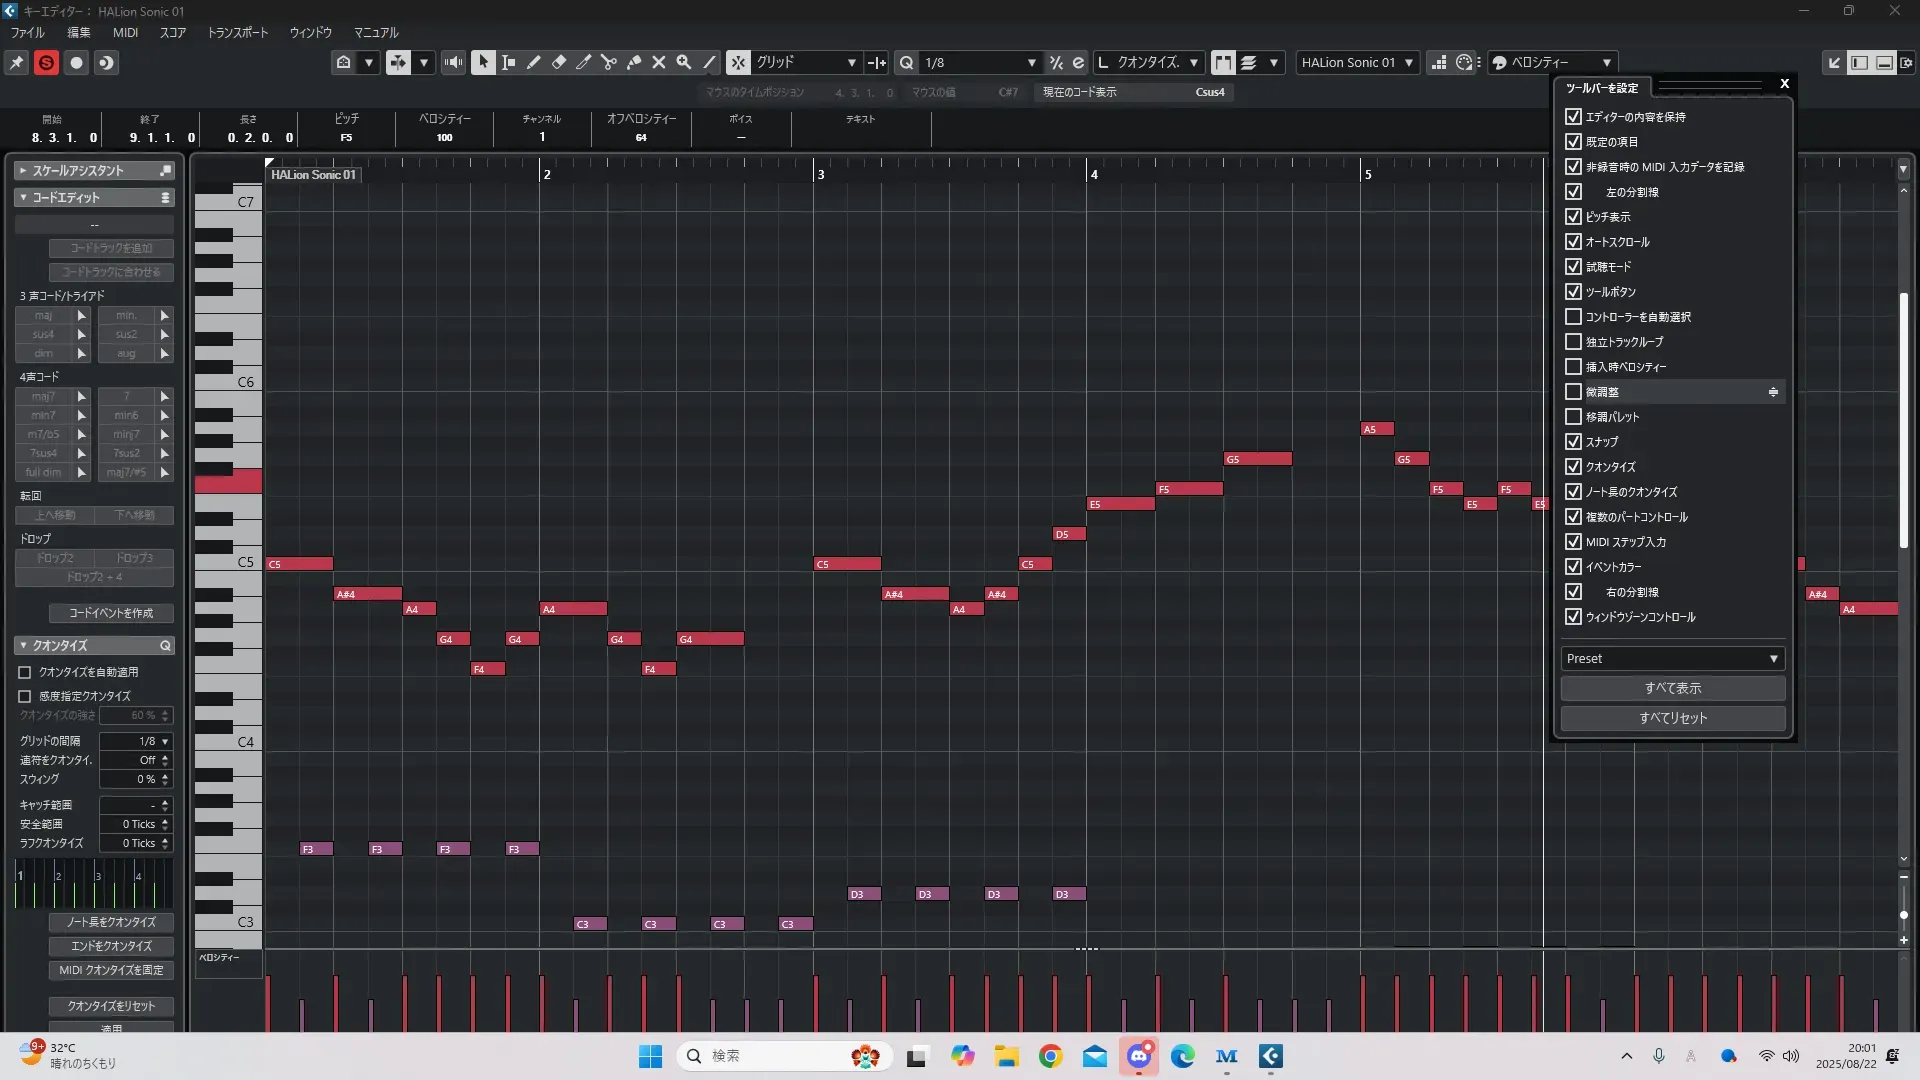1920x1080 pixels.
Task: Select the Draw pencil tool
Action: point(534,62)
